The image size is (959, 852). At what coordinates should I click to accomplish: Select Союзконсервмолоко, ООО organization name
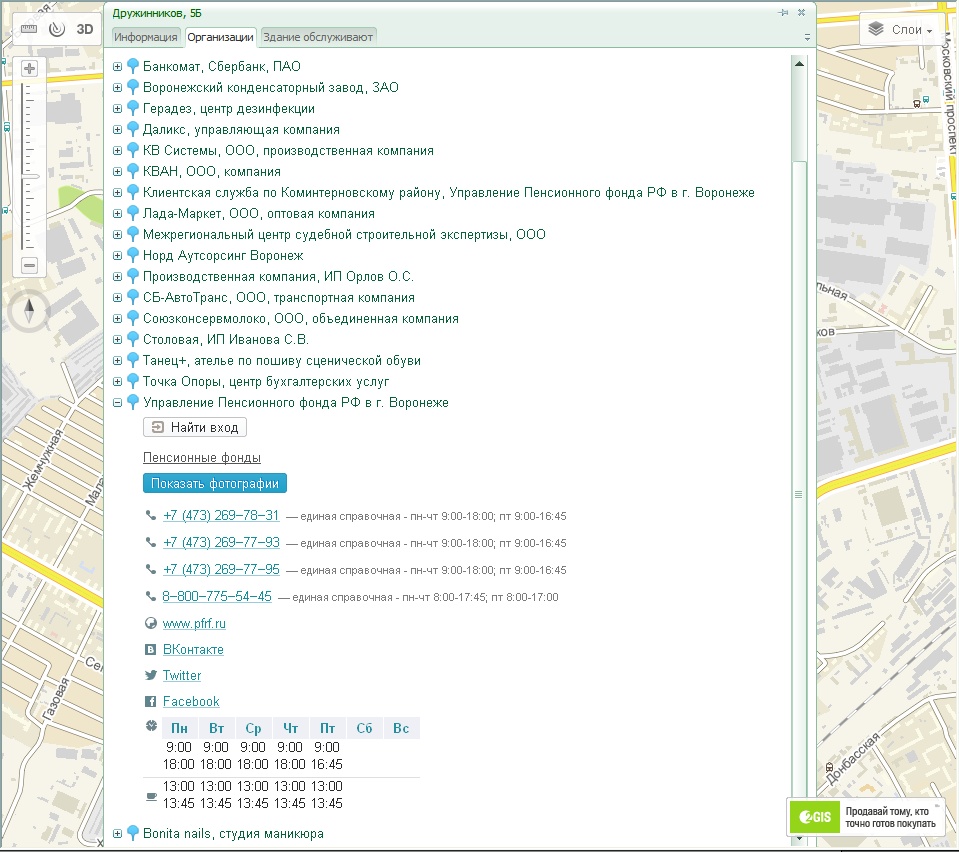click(x=301, y=319)
